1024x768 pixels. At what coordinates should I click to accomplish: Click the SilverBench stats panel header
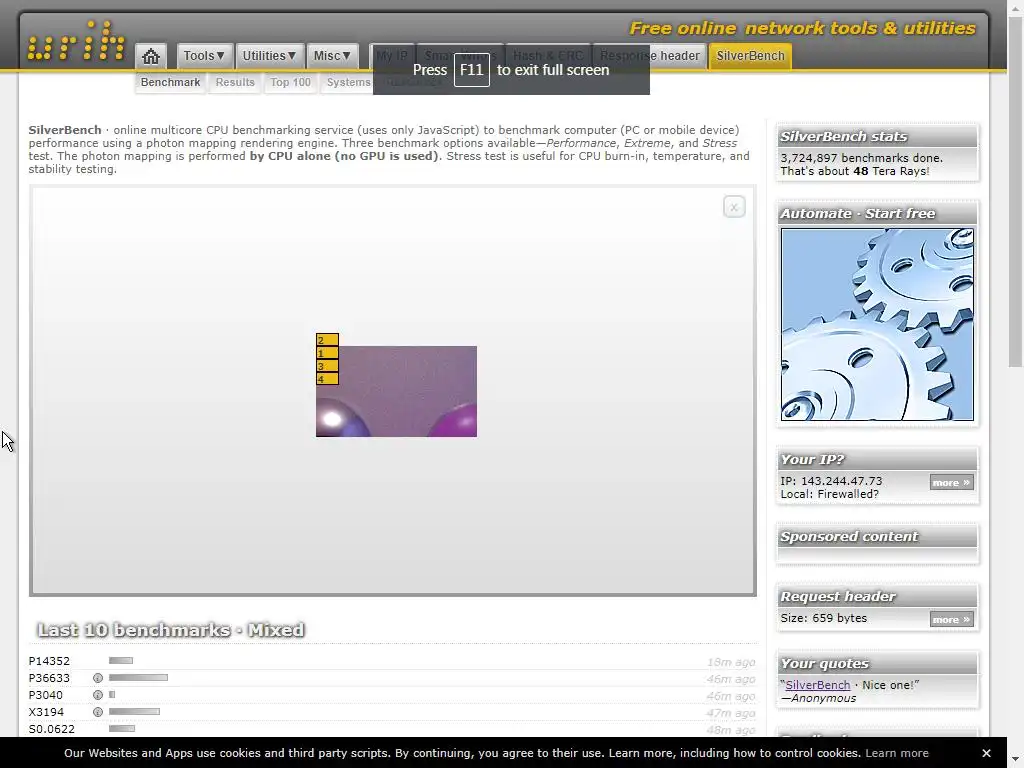(877, 136)
